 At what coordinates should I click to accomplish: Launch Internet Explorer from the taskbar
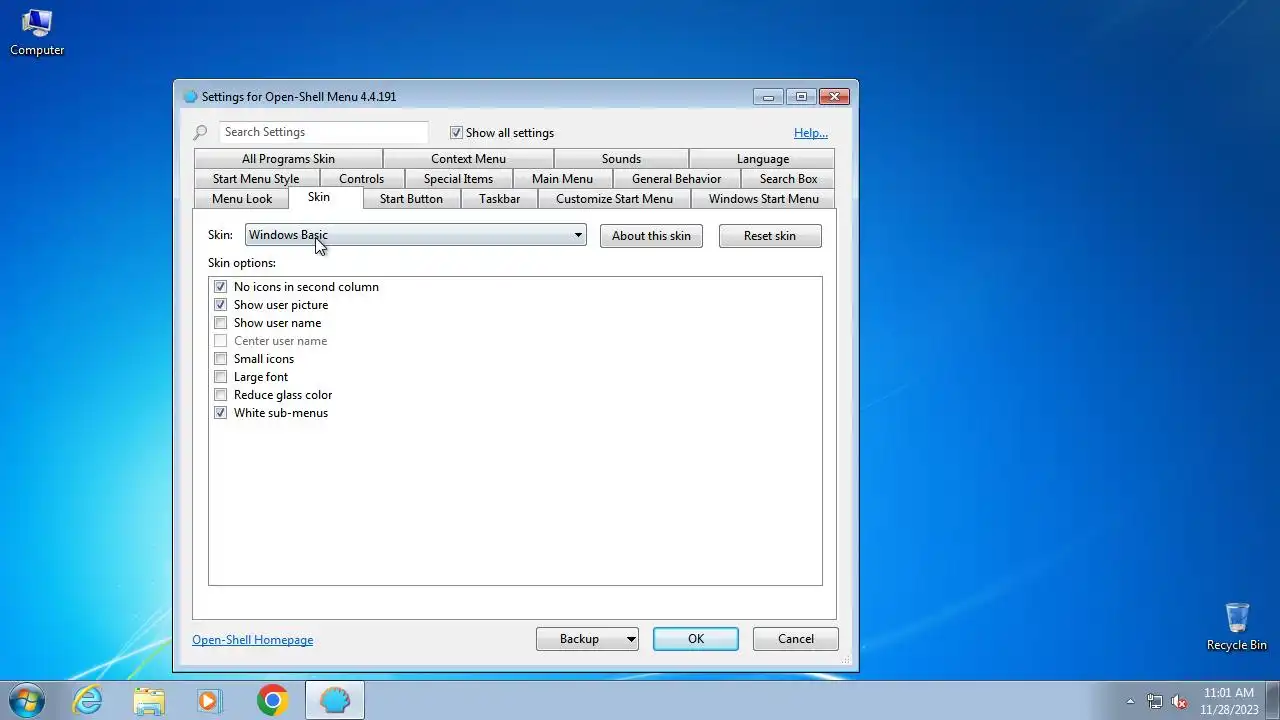coord(88,700)
